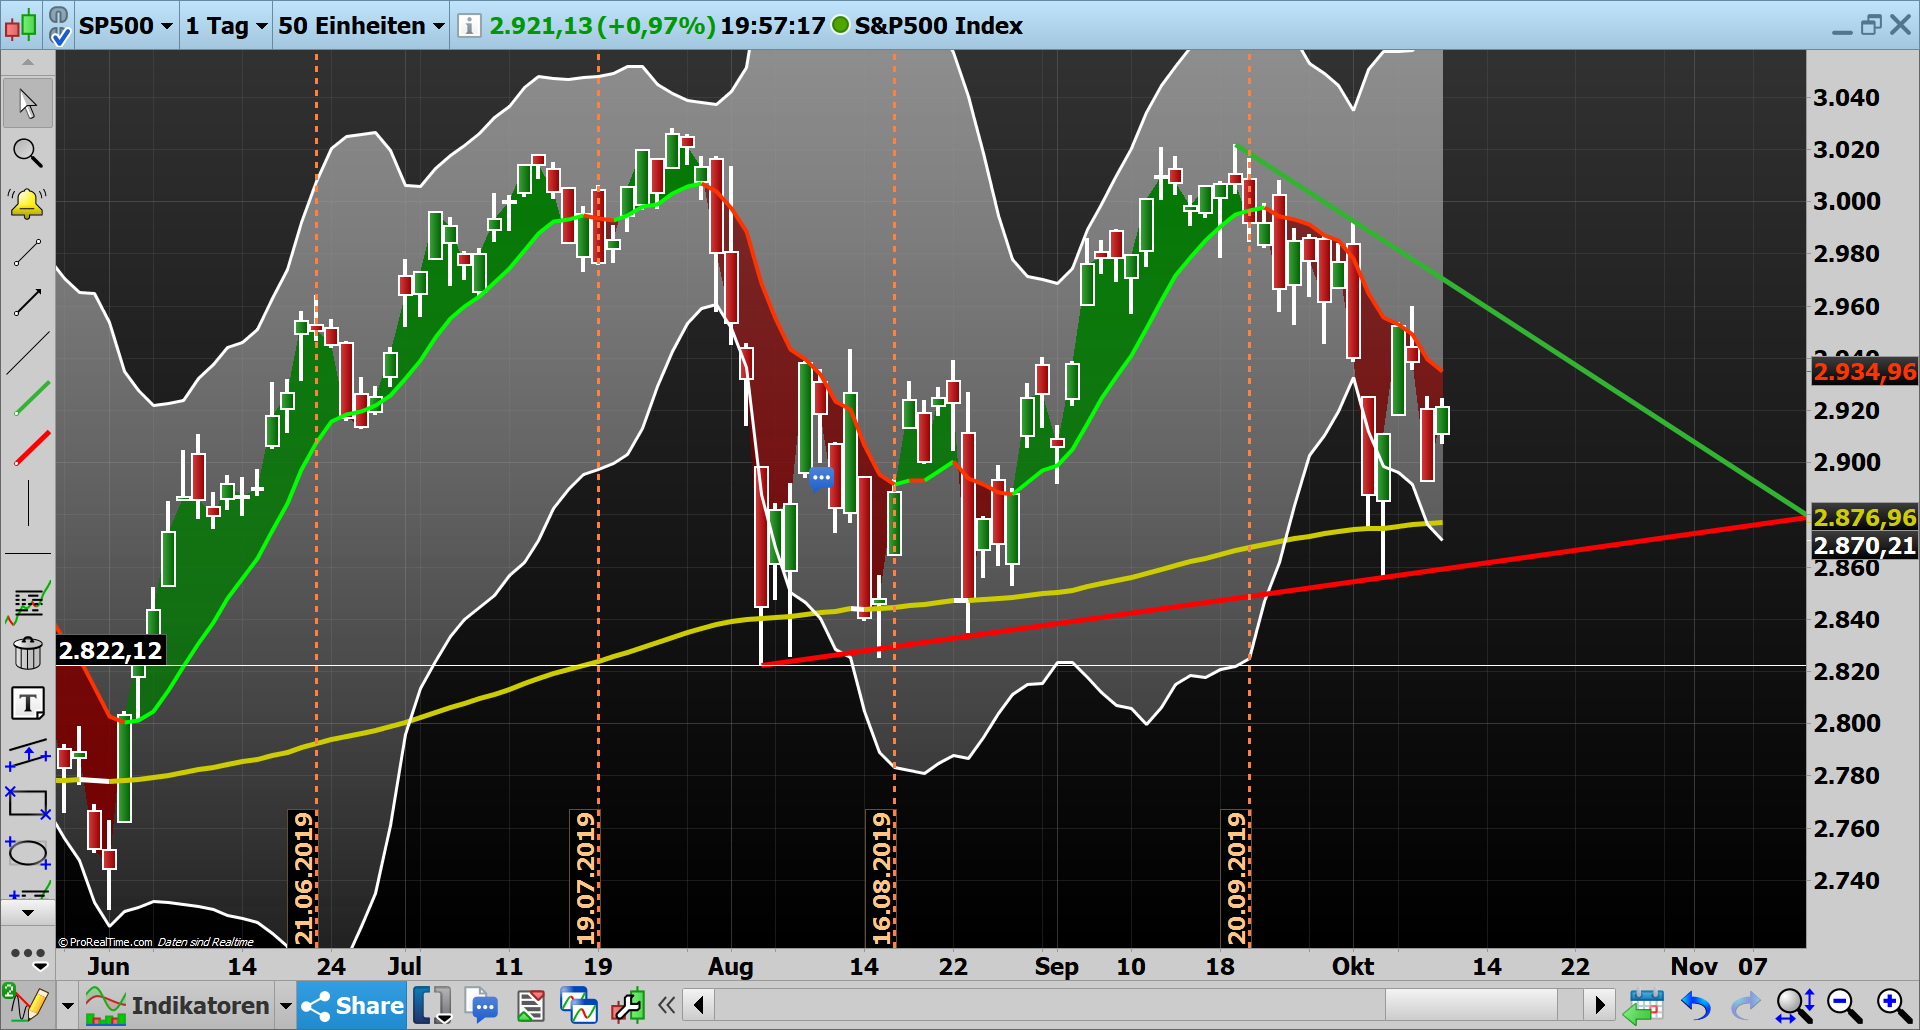Click the 16.08.2019 vertical date marker label

(881, 878)
